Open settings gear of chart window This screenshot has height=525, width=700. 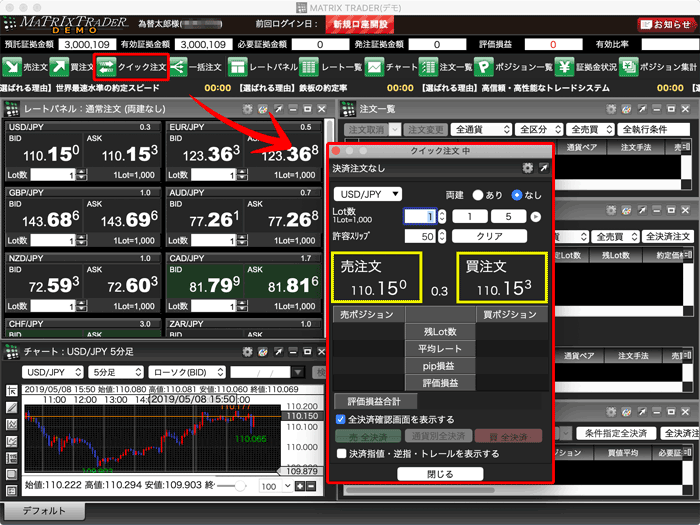247,352
